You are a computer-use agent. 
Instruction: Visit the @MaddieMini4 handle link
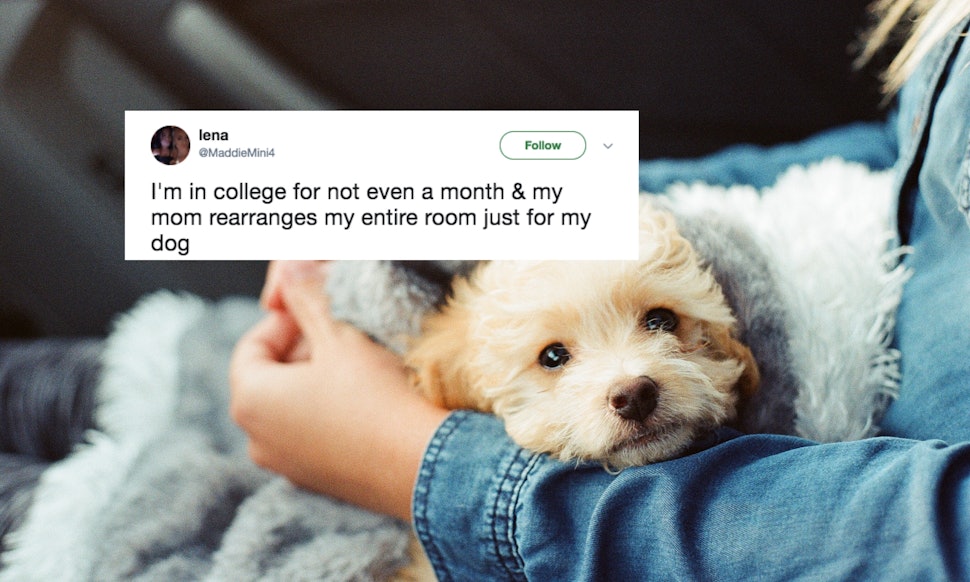tap(236, 153)
